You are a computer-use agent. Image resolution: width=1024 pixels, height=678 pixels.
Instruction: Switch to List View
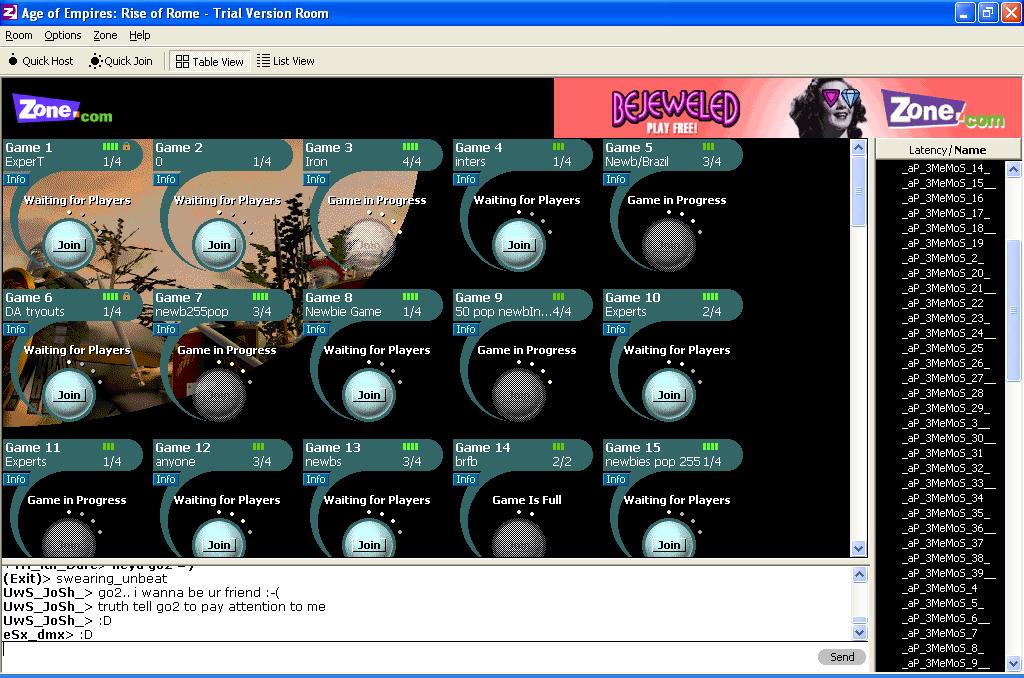[x=285, y=61]
